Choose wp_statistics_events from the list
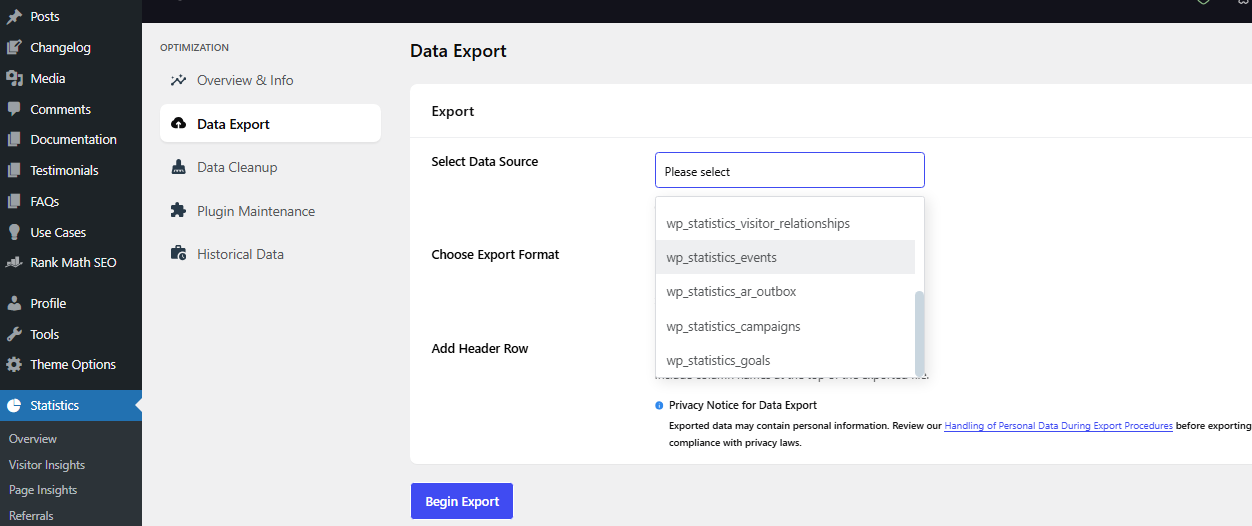1252x526 pixels. pyautogui.click(x=721, y=258)
